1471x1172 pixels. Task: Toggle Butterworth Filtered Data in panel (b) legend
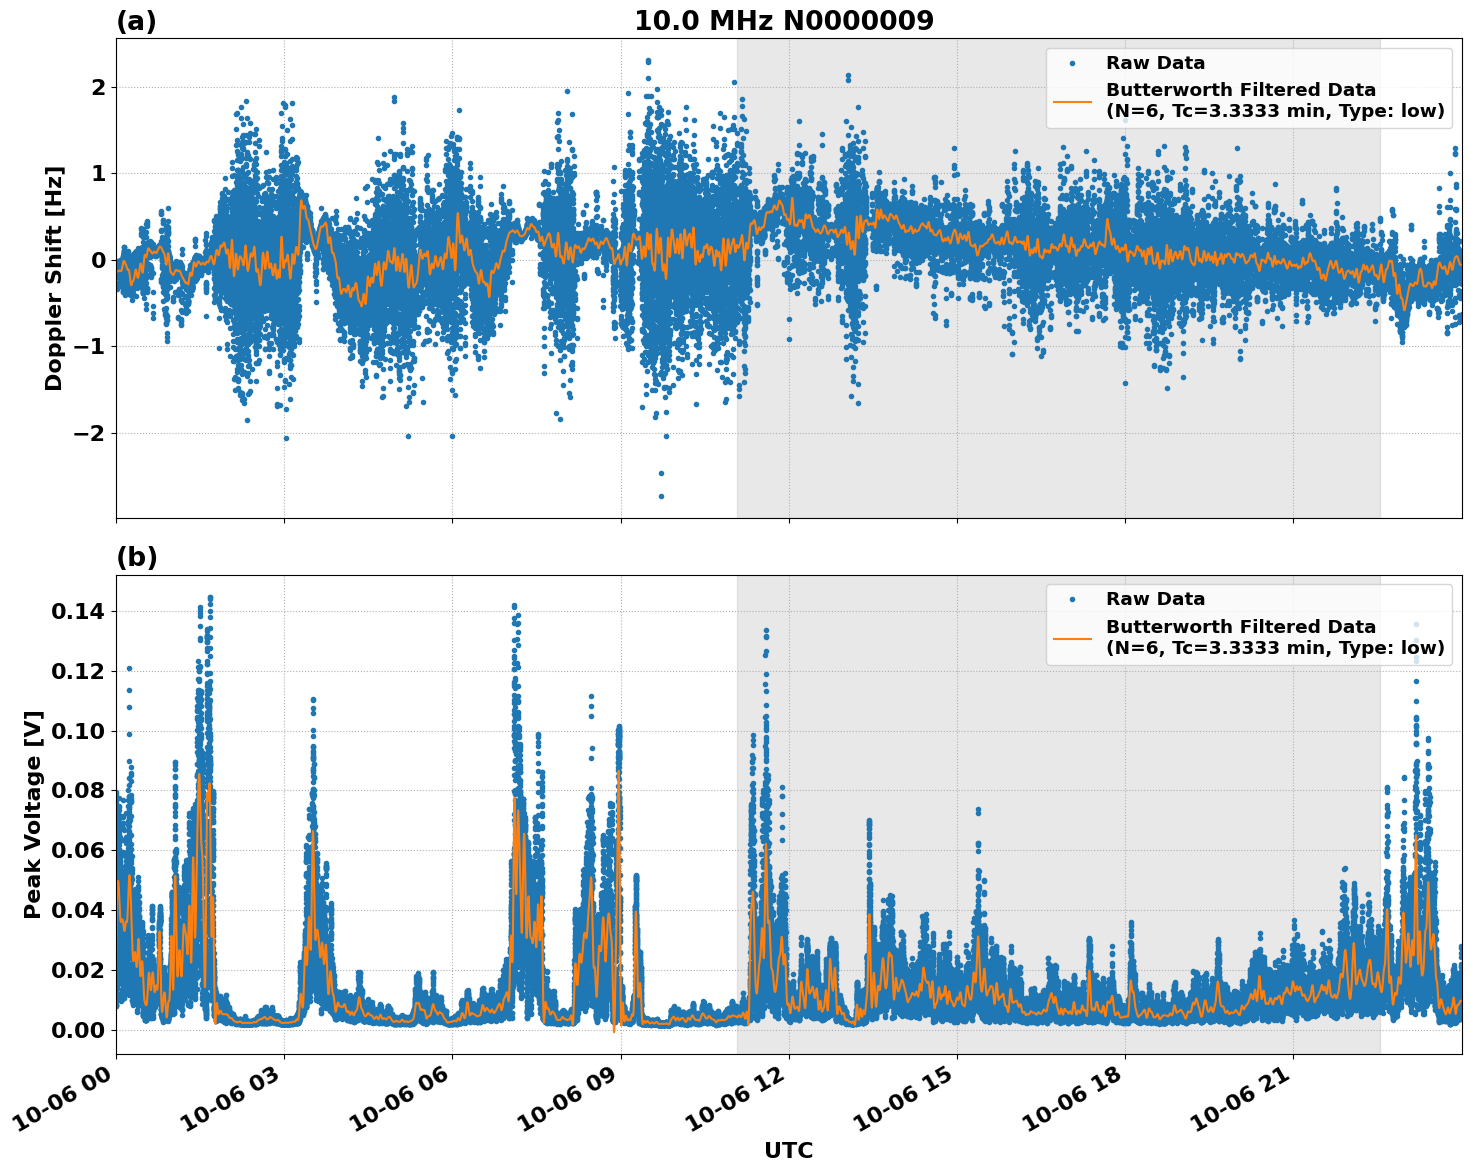click(x=1240, y=636)
